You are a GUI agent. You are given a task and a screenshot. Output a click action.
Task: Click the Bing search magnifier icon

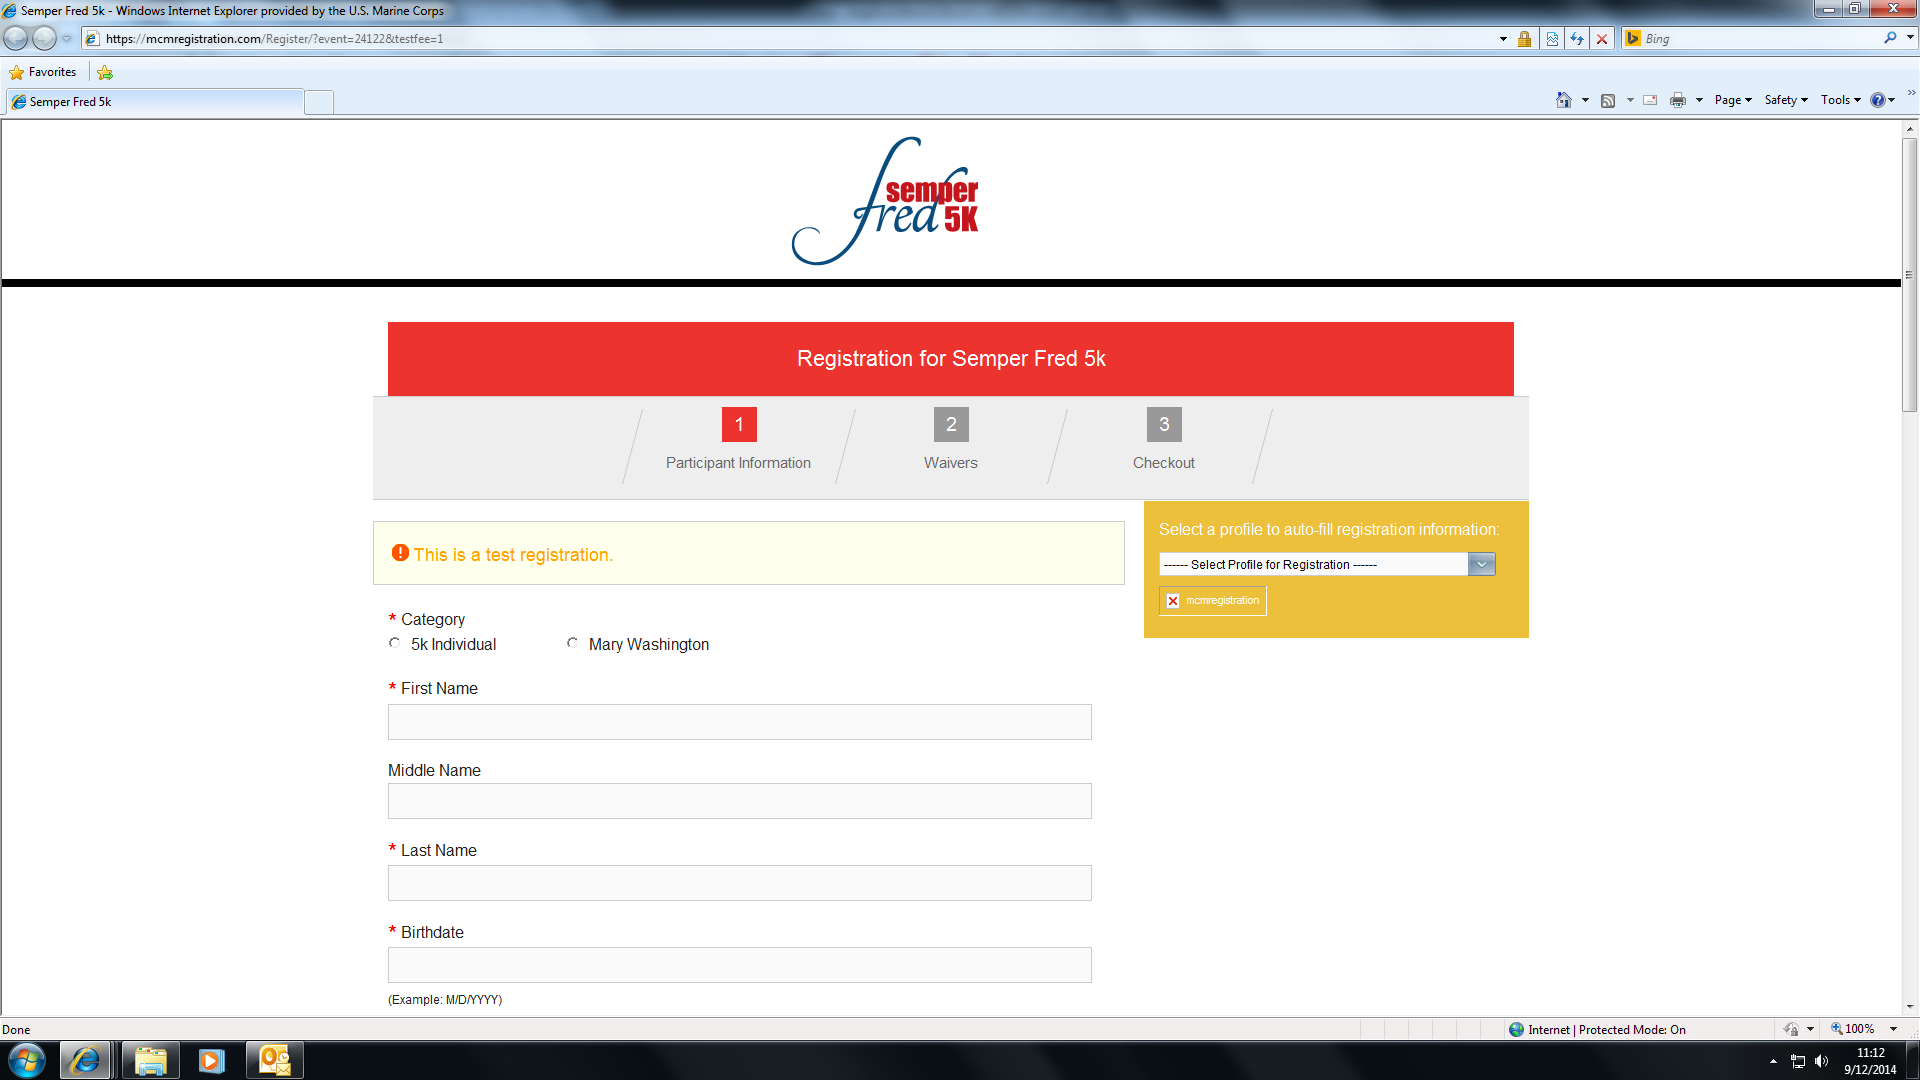click(x=1889, y=38)
